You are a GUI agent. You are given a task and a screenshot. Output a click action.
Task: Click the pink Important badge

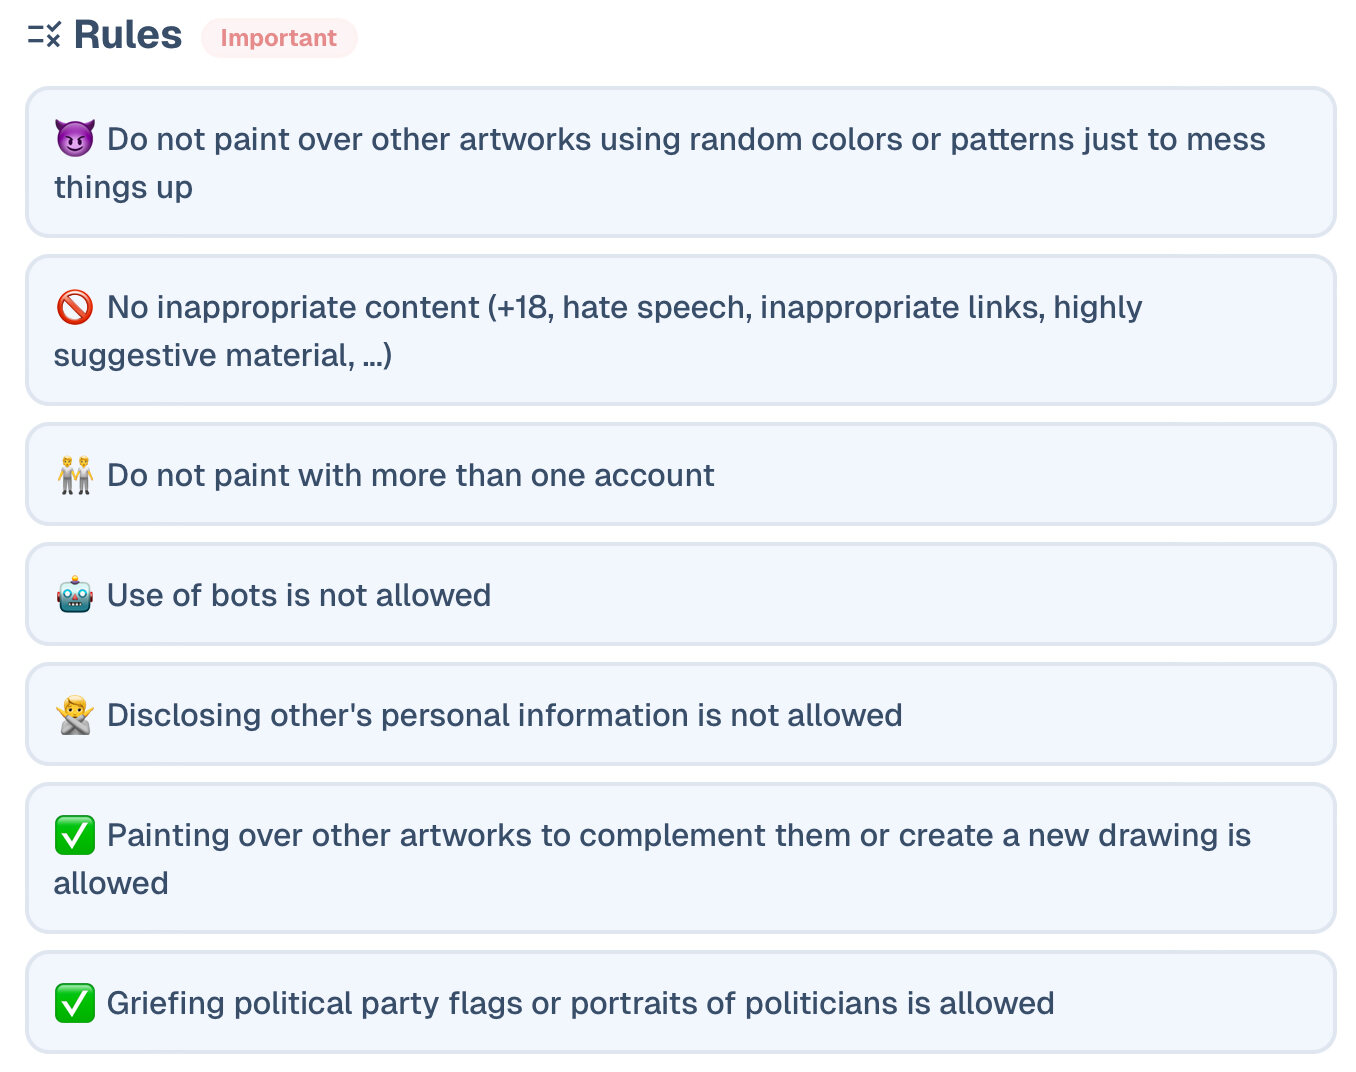pos(278,38)
